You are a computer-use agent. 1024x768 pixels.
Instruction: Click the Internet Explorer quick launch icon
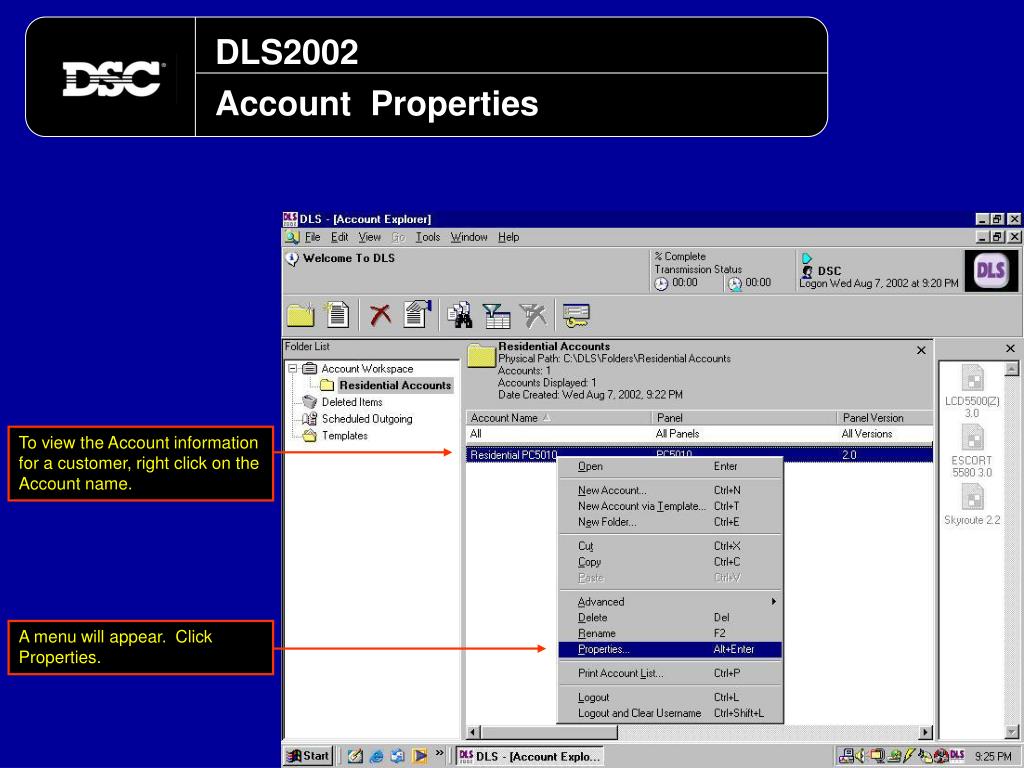point(377,756)
